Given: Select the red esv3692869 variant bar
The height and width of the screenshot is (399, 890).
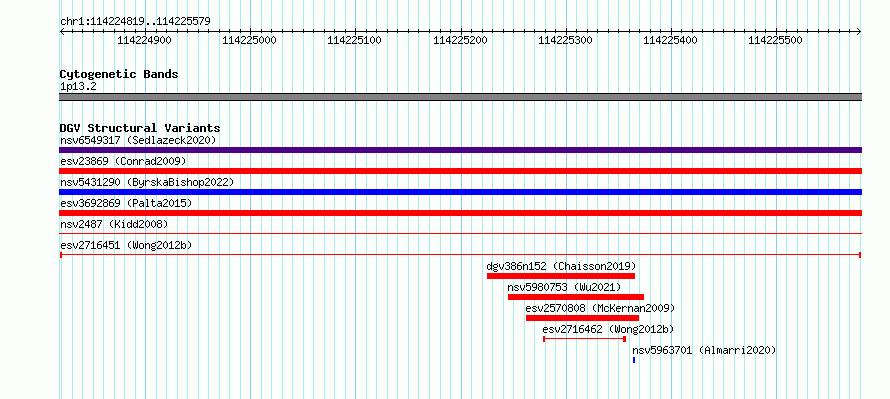Looking at the screenshot, I should pyautogui.click(x=460, y=213).
